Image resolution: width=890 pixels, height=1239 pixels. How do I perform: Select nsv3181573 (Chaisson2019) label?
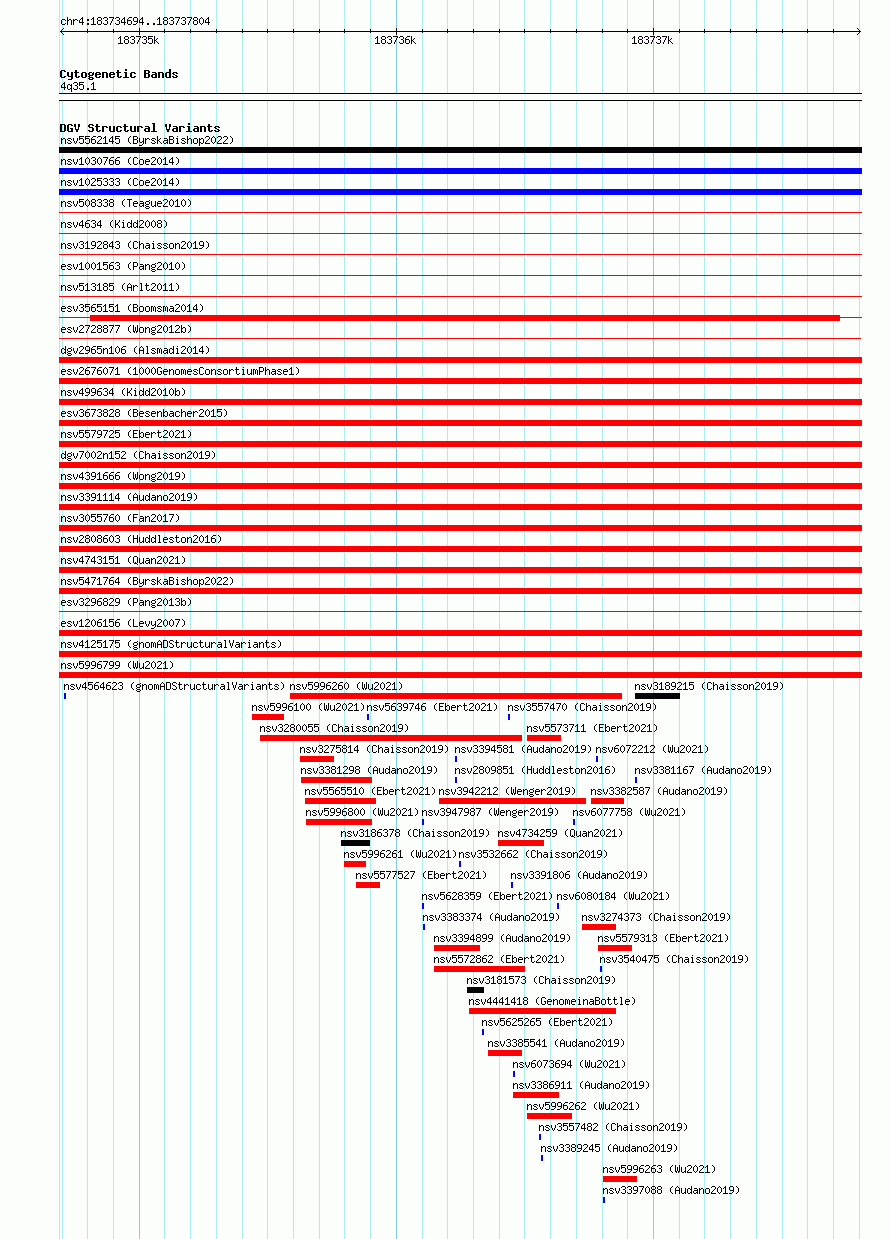(x=541, y=981)
